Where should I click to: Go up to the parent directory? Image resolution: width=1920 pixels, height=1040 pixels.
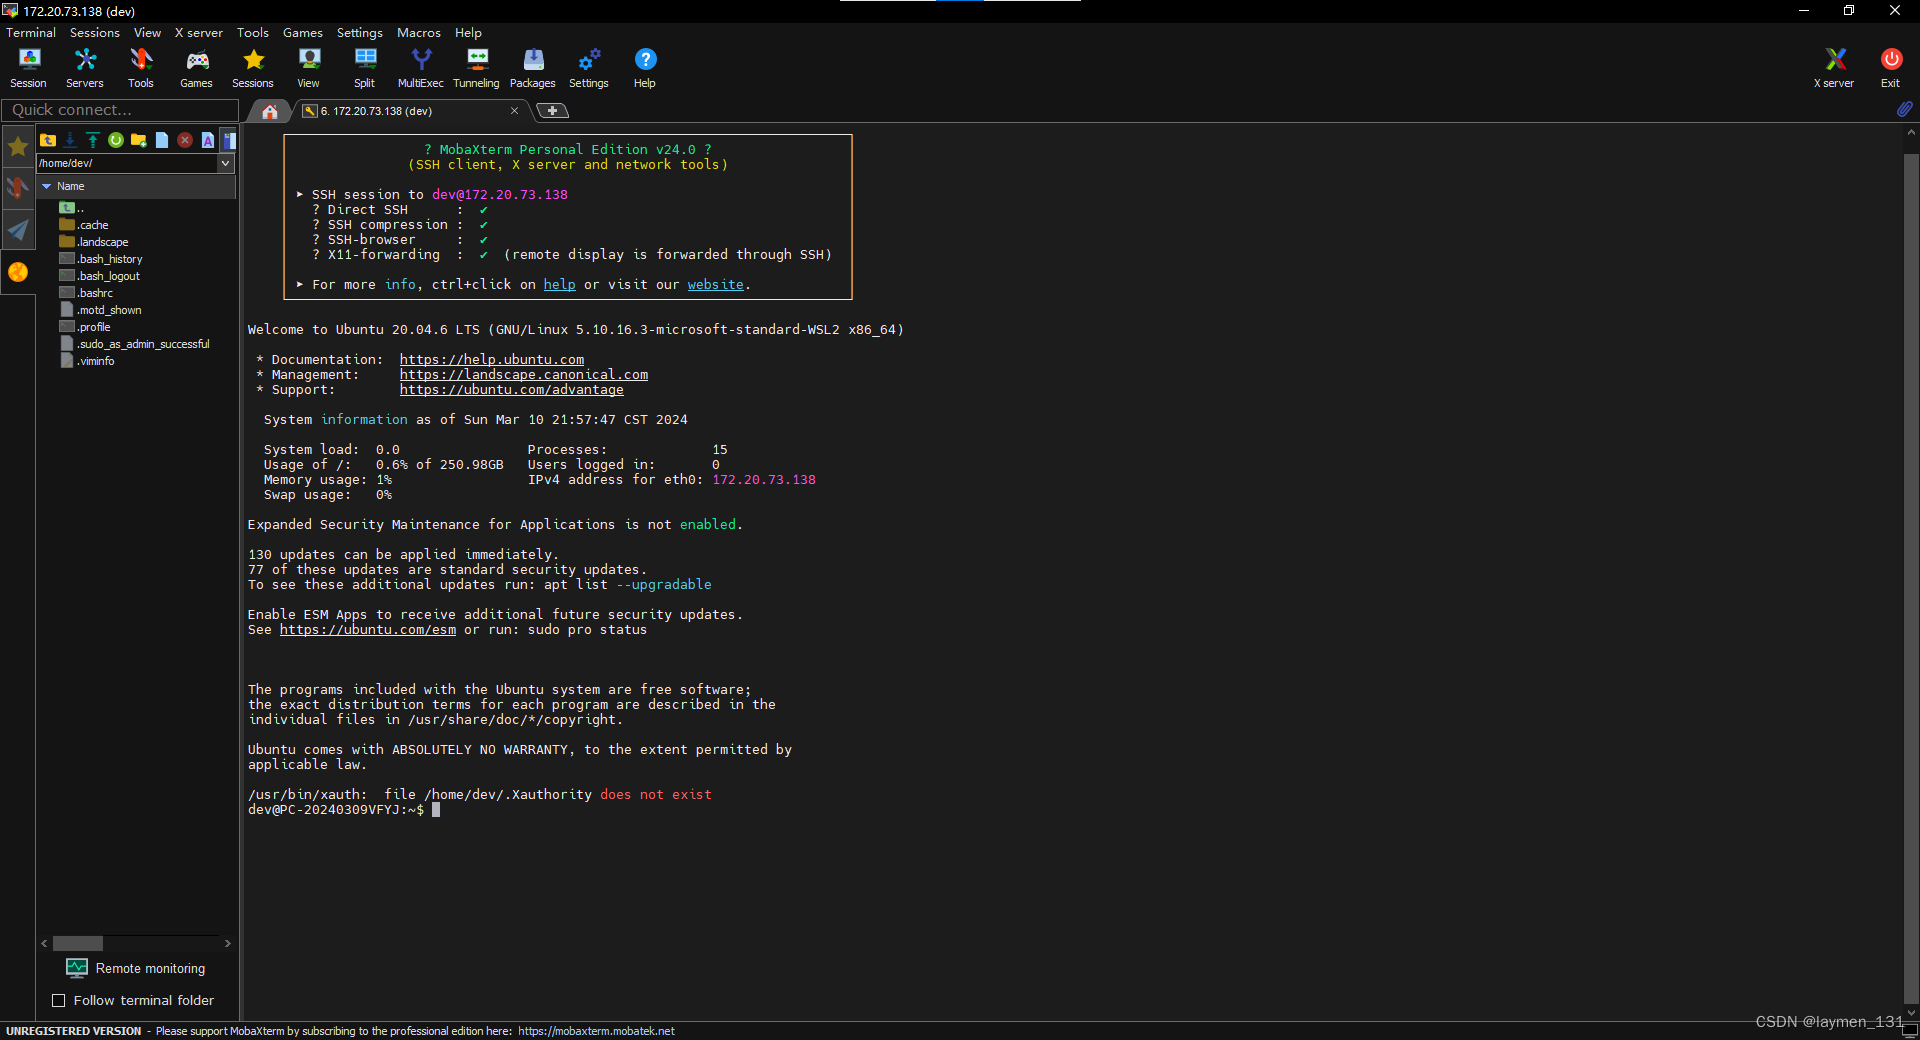tap(48, 140)
